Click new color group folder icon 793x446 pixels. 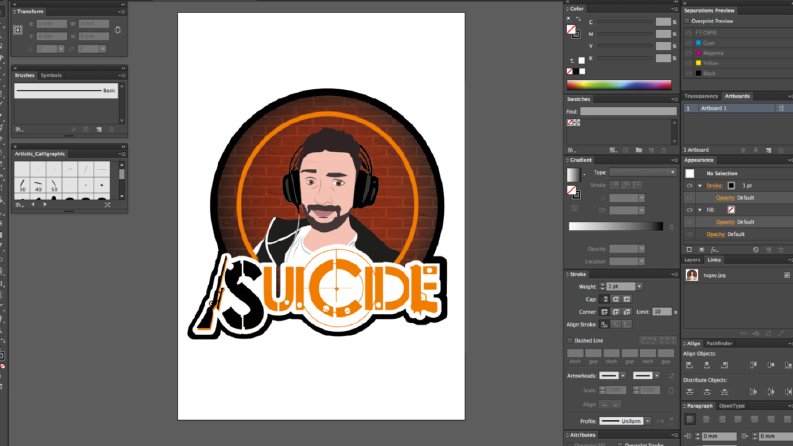click(x=639, y=150)
